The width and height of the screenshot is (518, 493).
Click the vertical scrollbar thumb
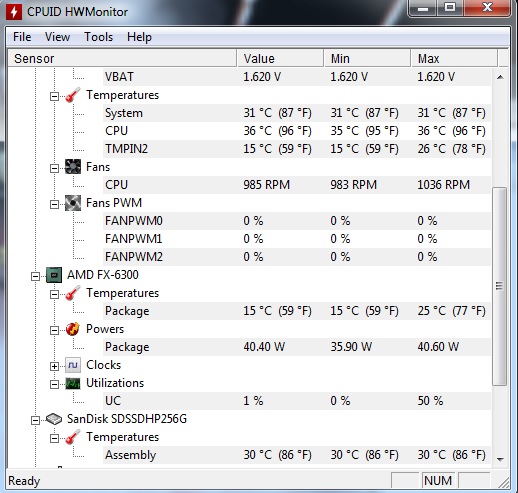click(x=499, y=286)
